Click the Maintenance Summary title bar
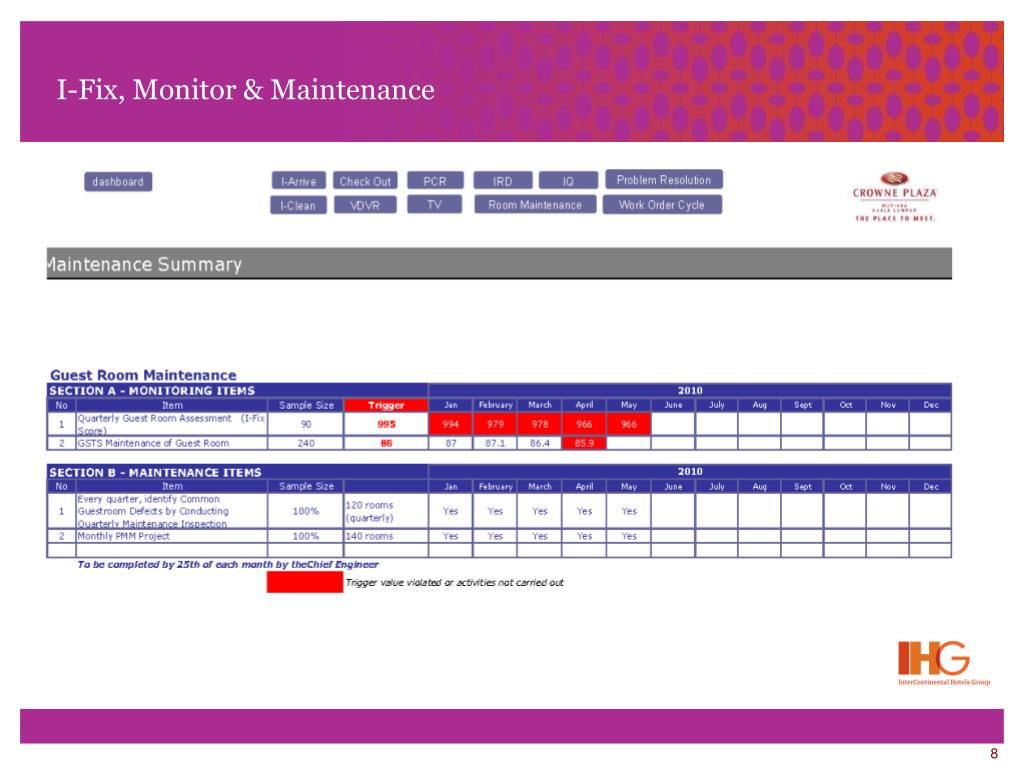 [499, 264]
